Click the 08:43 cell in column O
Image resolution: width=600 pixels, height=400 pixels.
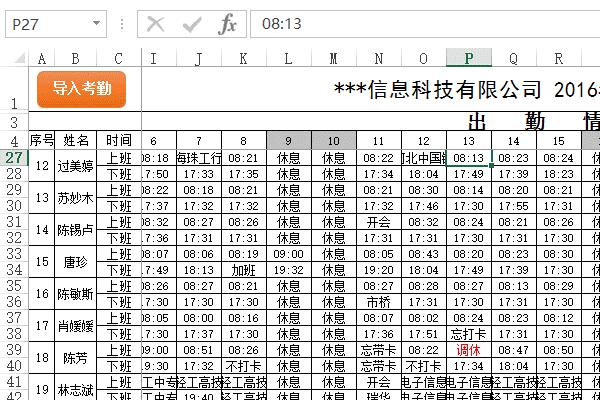[x=423, y=254]
